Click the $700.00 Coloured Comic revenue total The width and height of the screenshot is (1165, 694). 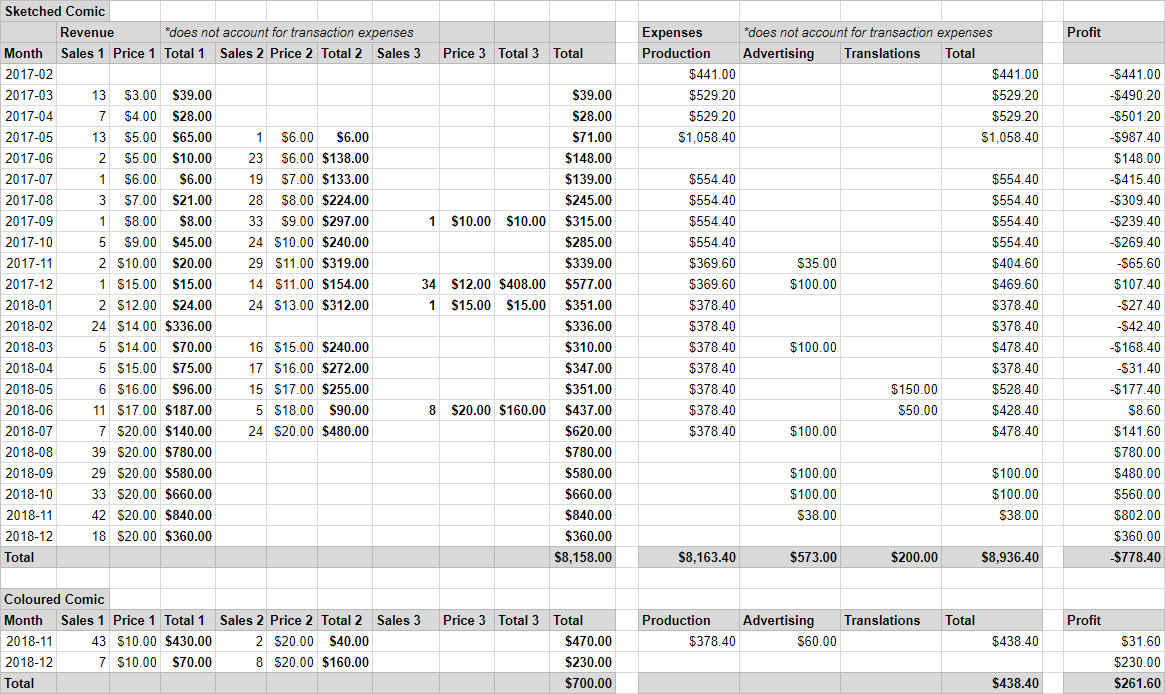(x=582, y=684)
